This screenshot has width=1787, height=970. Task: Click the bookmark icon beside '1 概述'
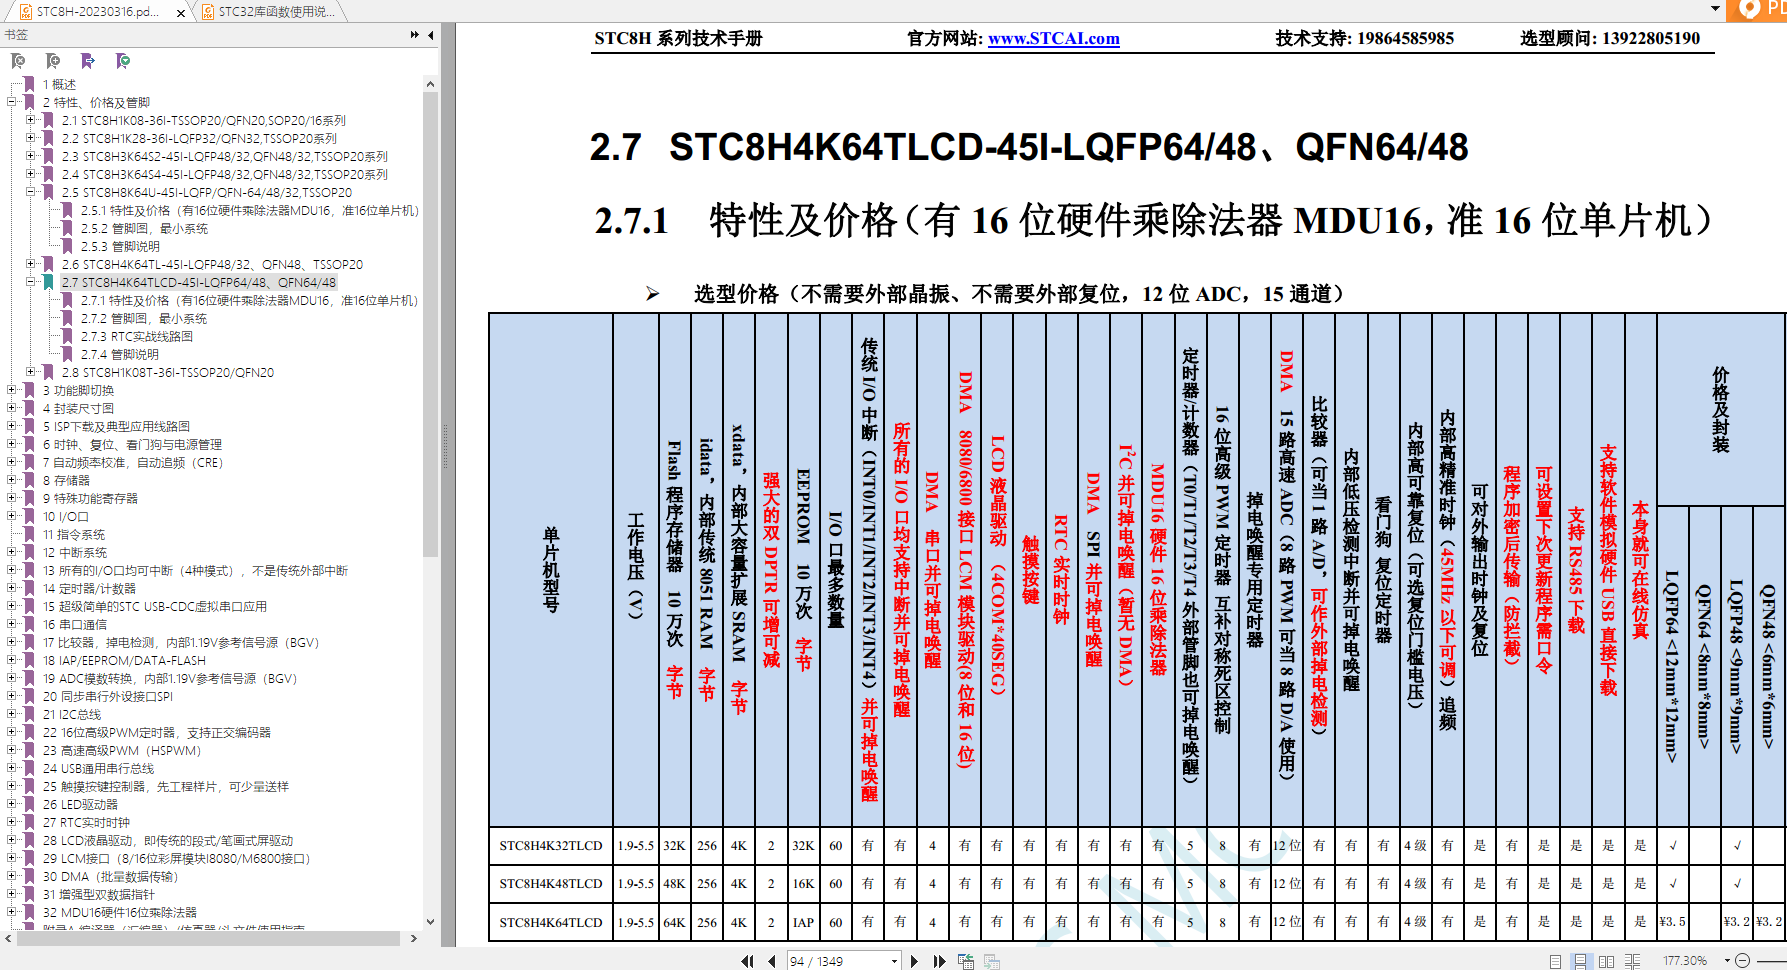coord(30,84)
